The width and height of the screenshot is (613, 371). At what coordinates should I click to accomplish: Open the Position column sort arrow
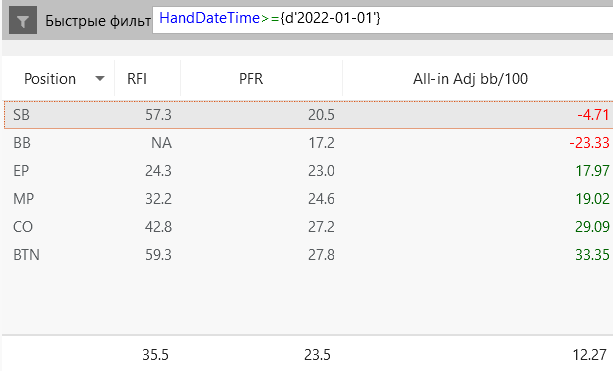click(100, 79)
